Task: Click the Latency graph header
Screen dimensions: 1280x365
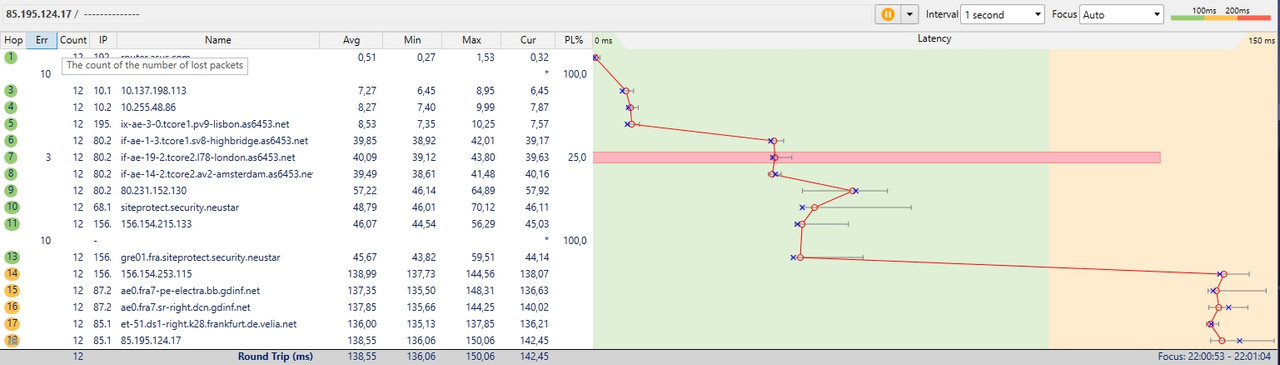Action: (934, 39)
